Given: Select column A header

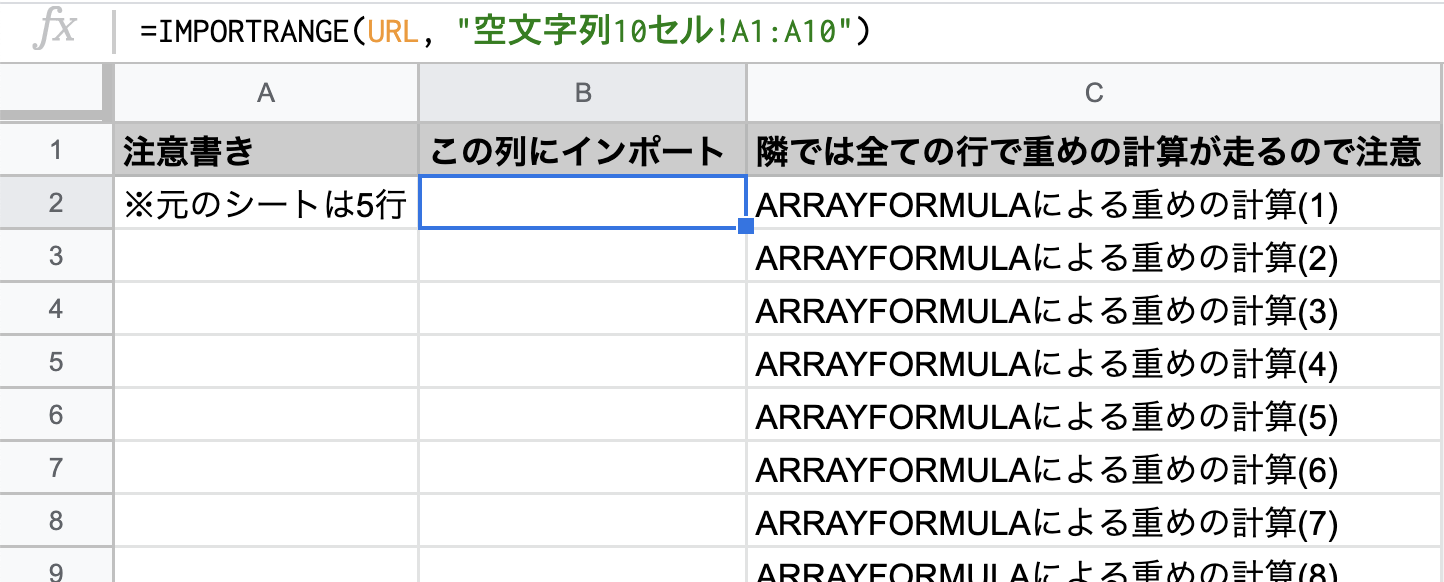Looking at the screenshot, I should (x=265, y=92).
